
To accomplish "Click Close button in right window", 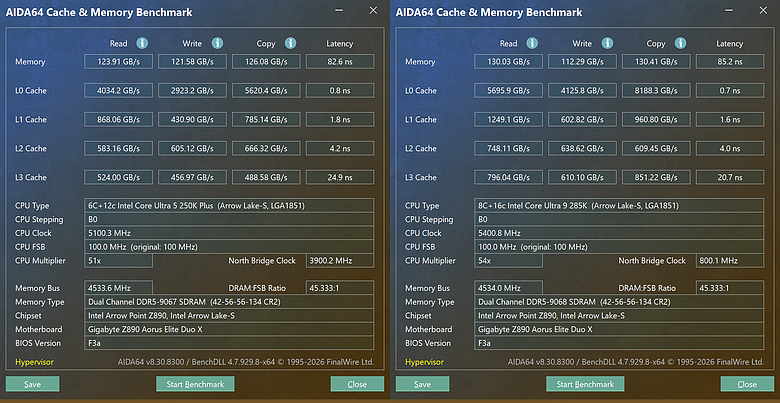I will pos(747,384).
